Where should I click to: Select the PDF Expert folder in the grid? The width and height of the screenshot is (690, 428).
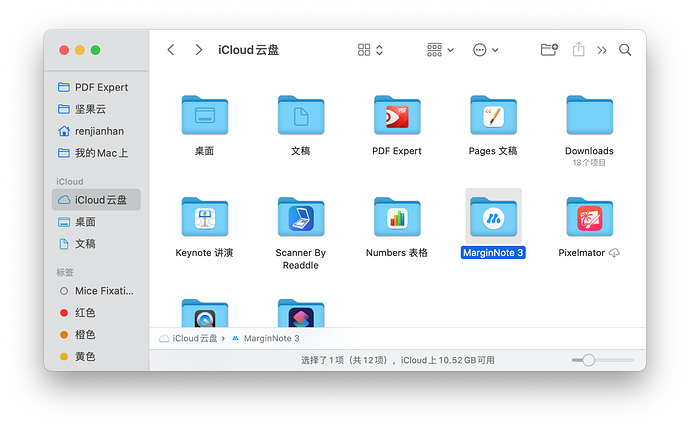click(397, 115)
